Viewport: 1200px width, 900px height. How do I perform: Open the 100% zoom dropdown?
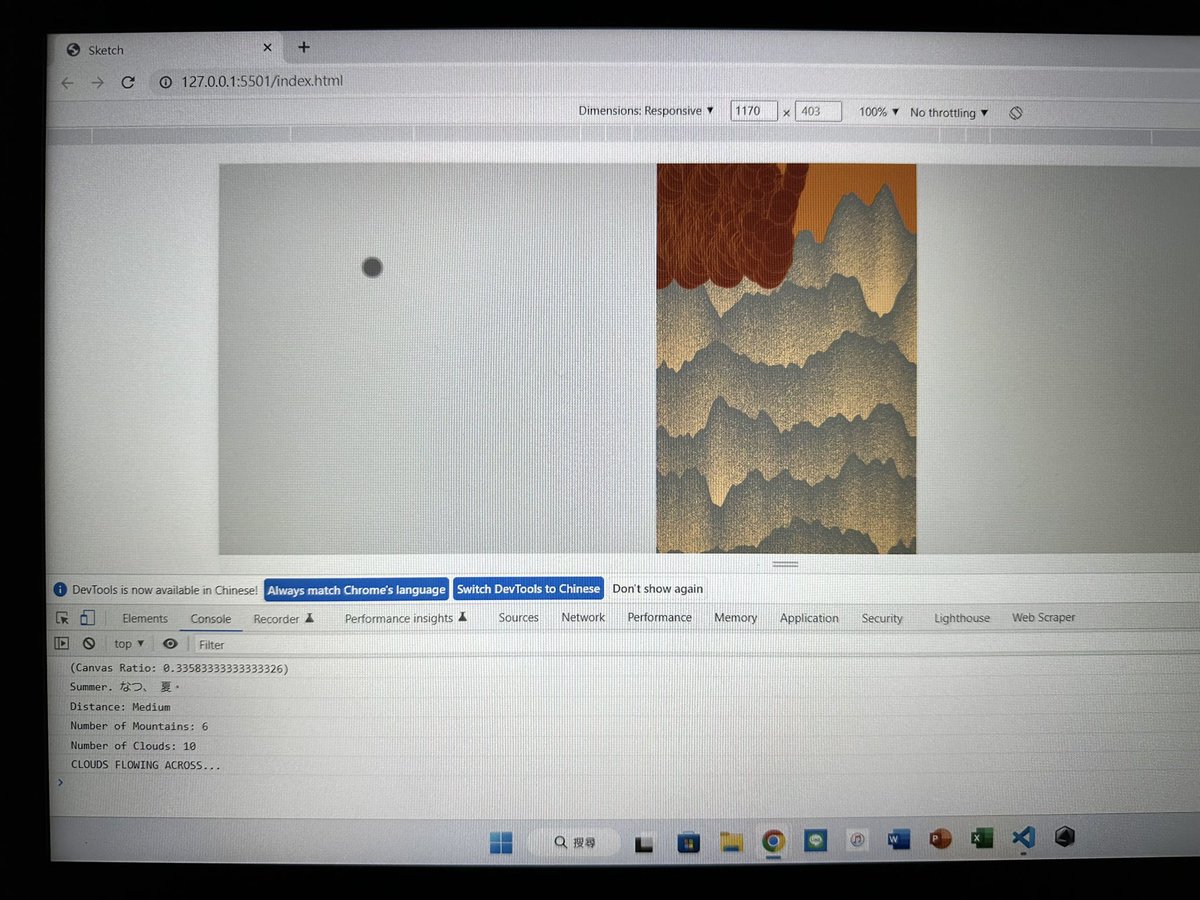point(879,112)
